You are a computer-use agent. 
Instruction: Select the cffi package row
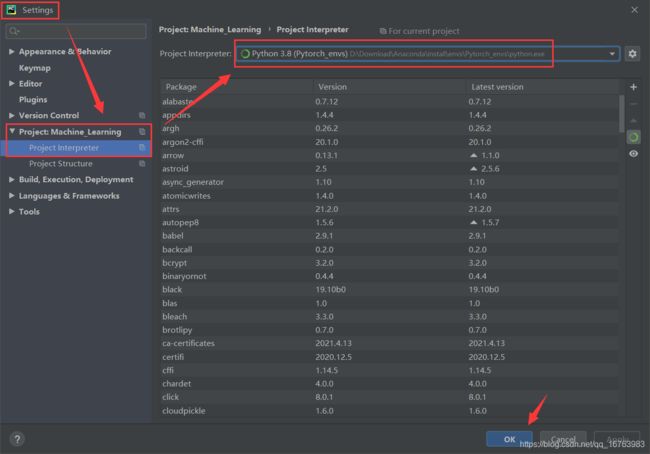(390, 370)
